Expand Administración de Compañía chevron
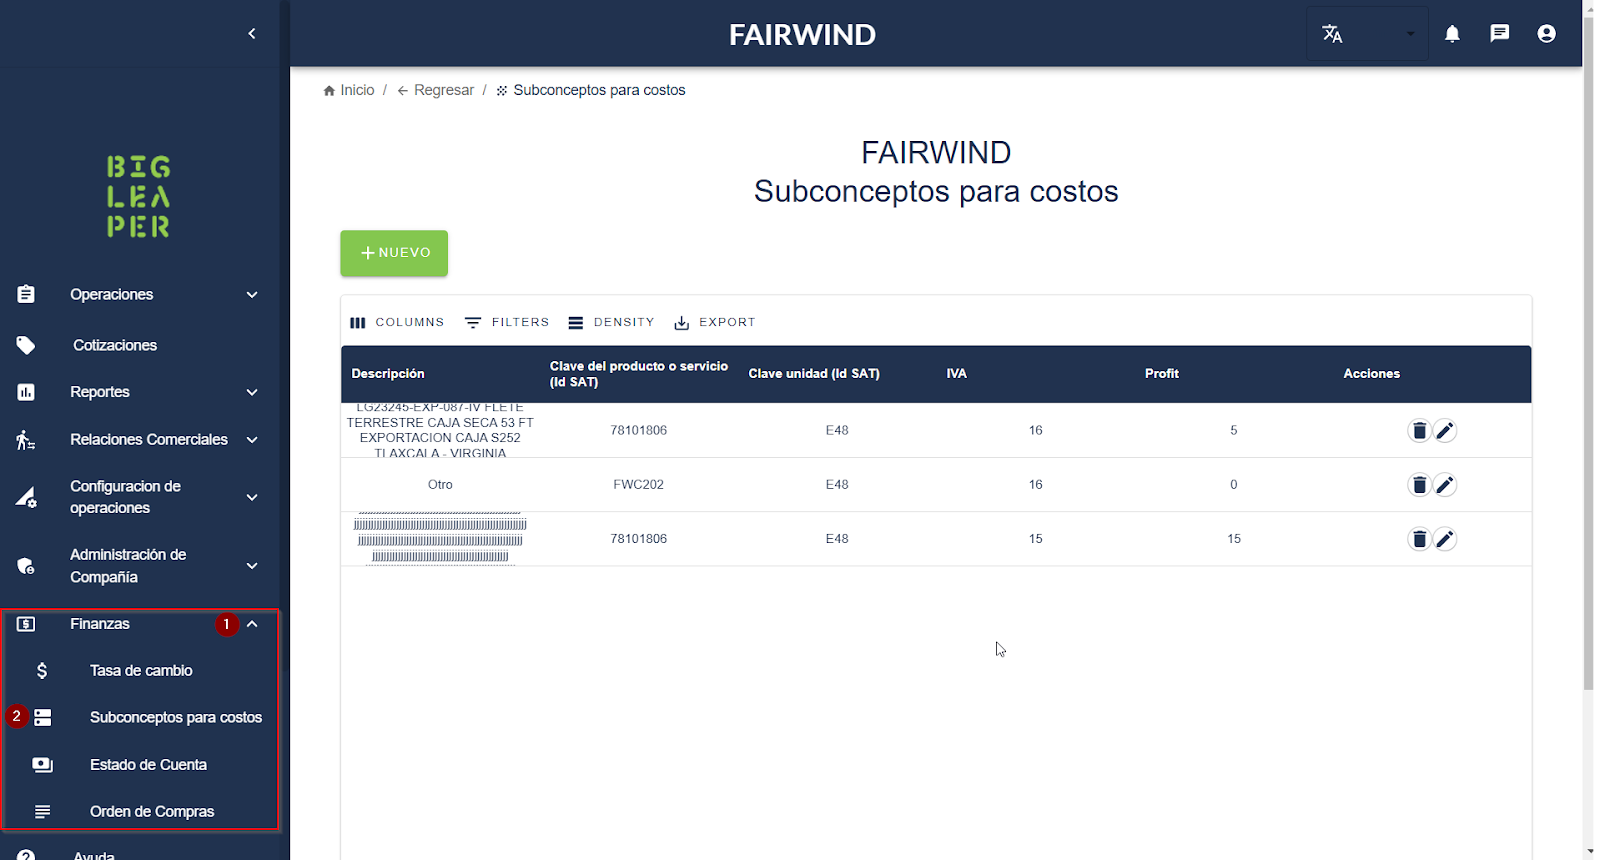 (x=252, y=566)
